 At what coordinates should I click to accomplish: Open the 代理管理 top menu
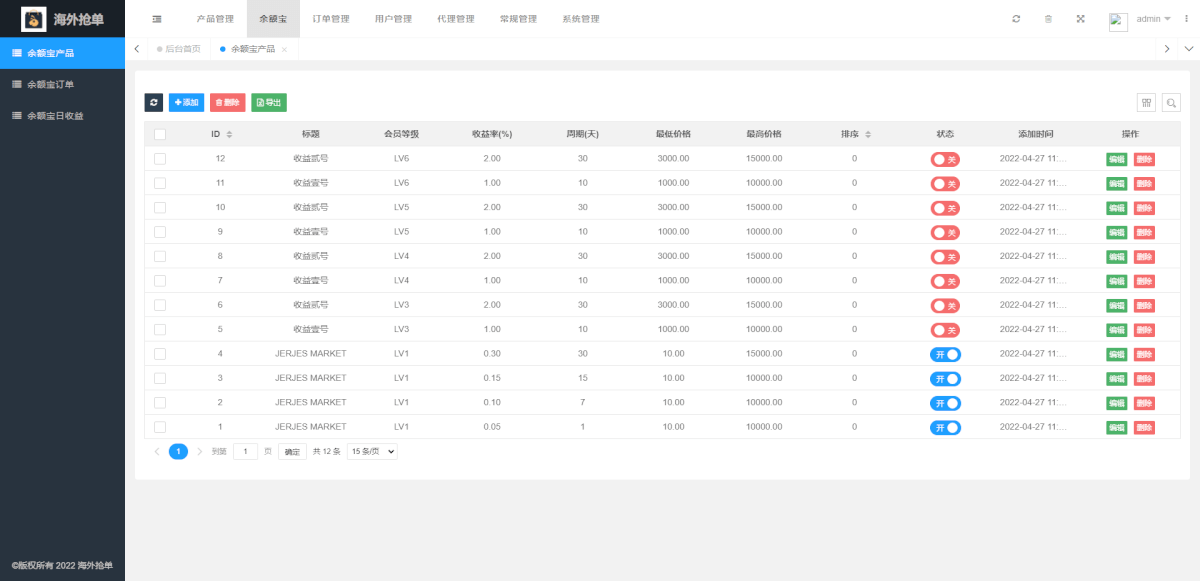pos(456,19)
